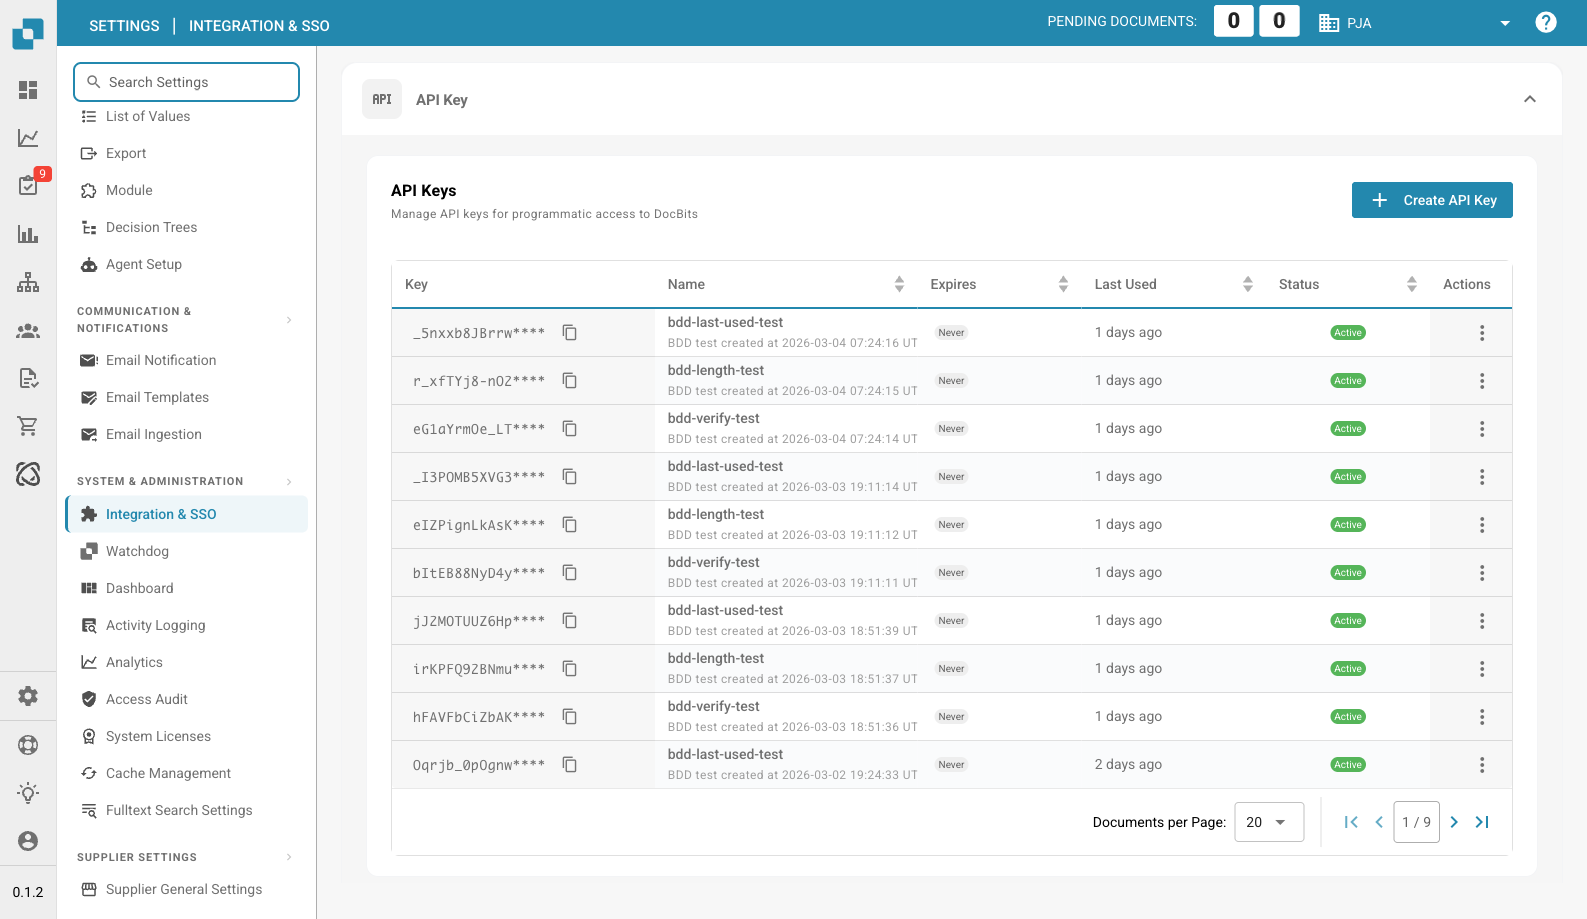Click the DocBits logo
Screen dimensions: 1587x919
[28, 33]
